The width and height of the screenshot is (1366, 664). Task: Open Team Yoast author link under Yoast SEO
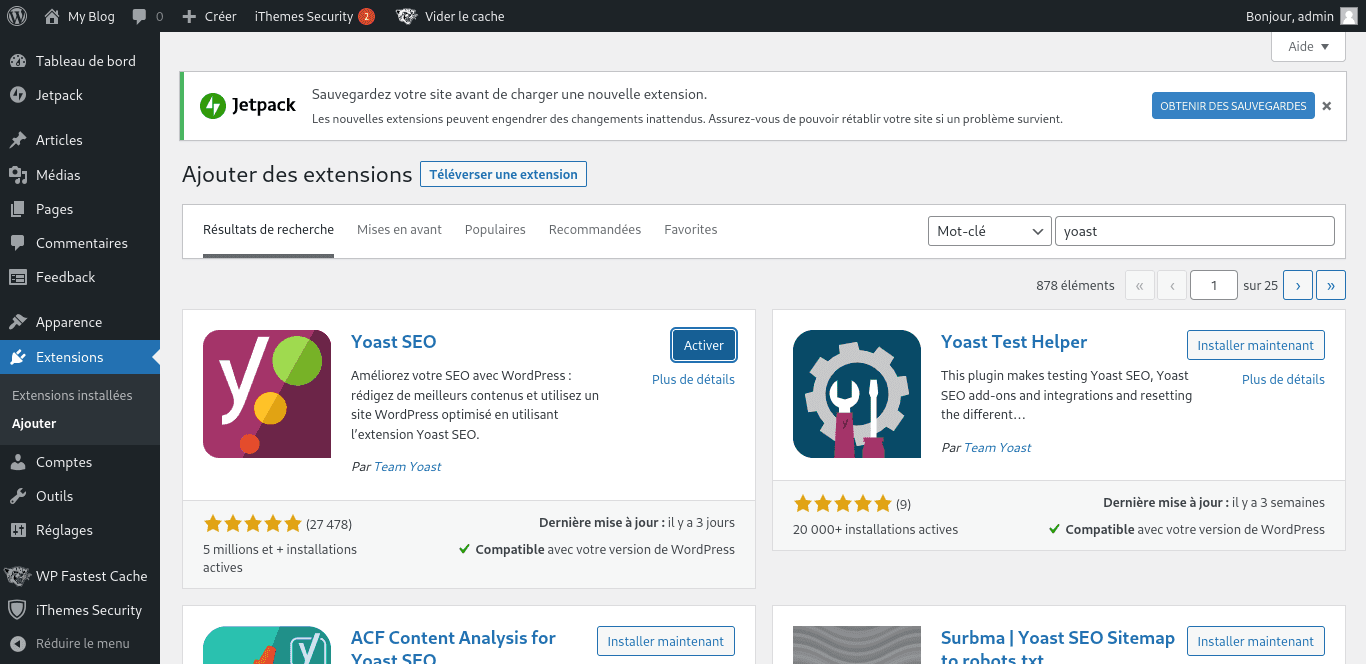407,466
